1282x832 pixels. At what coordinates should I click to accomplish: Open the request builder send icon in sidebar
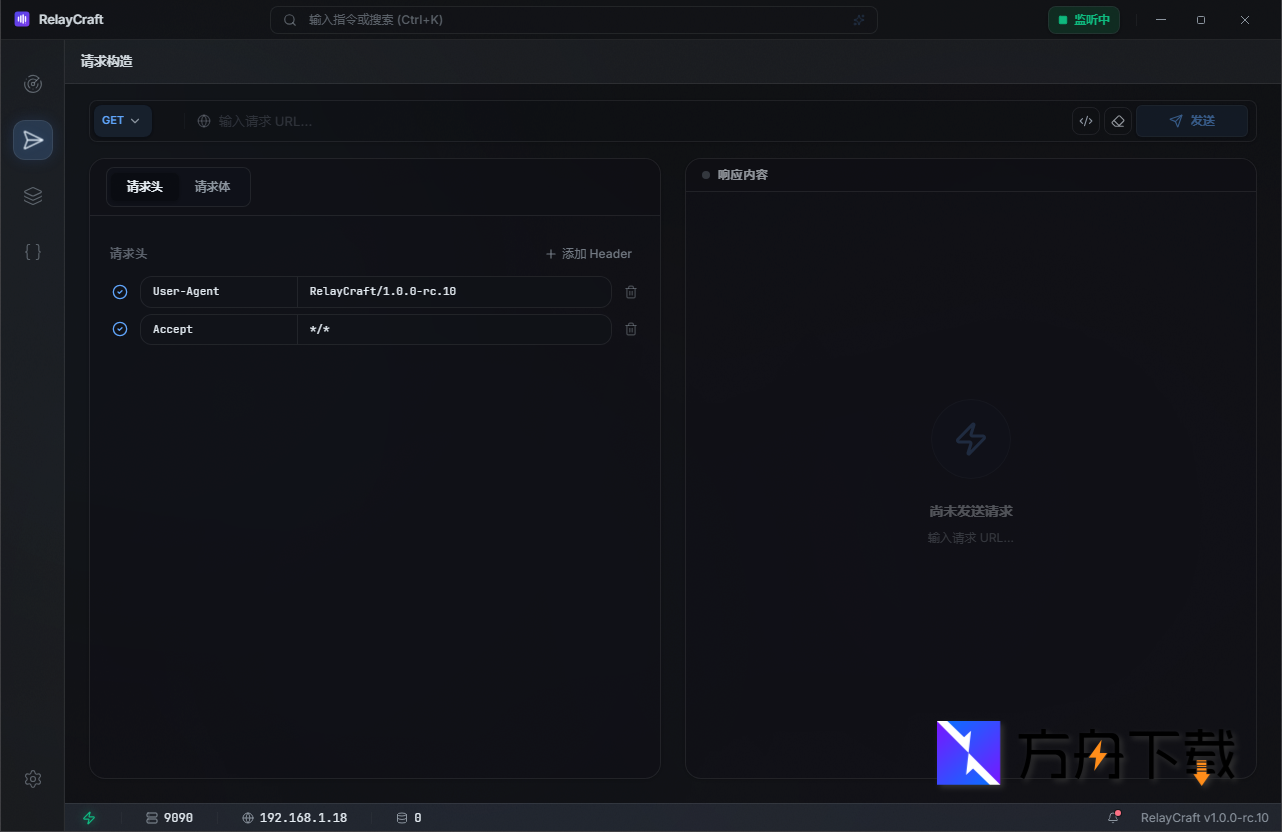[32, 140]
